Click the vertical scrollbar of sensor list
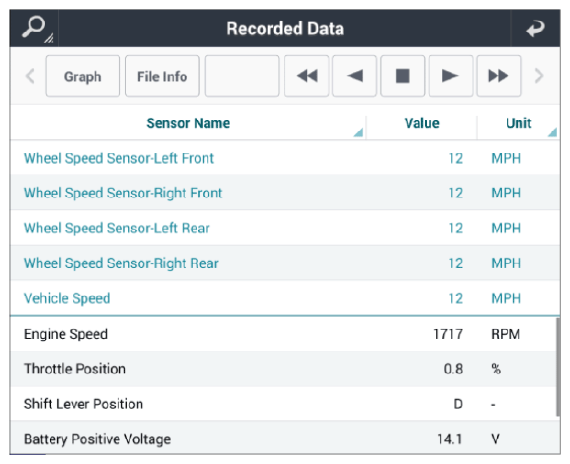Screen dimensions: 570x464 558,367
